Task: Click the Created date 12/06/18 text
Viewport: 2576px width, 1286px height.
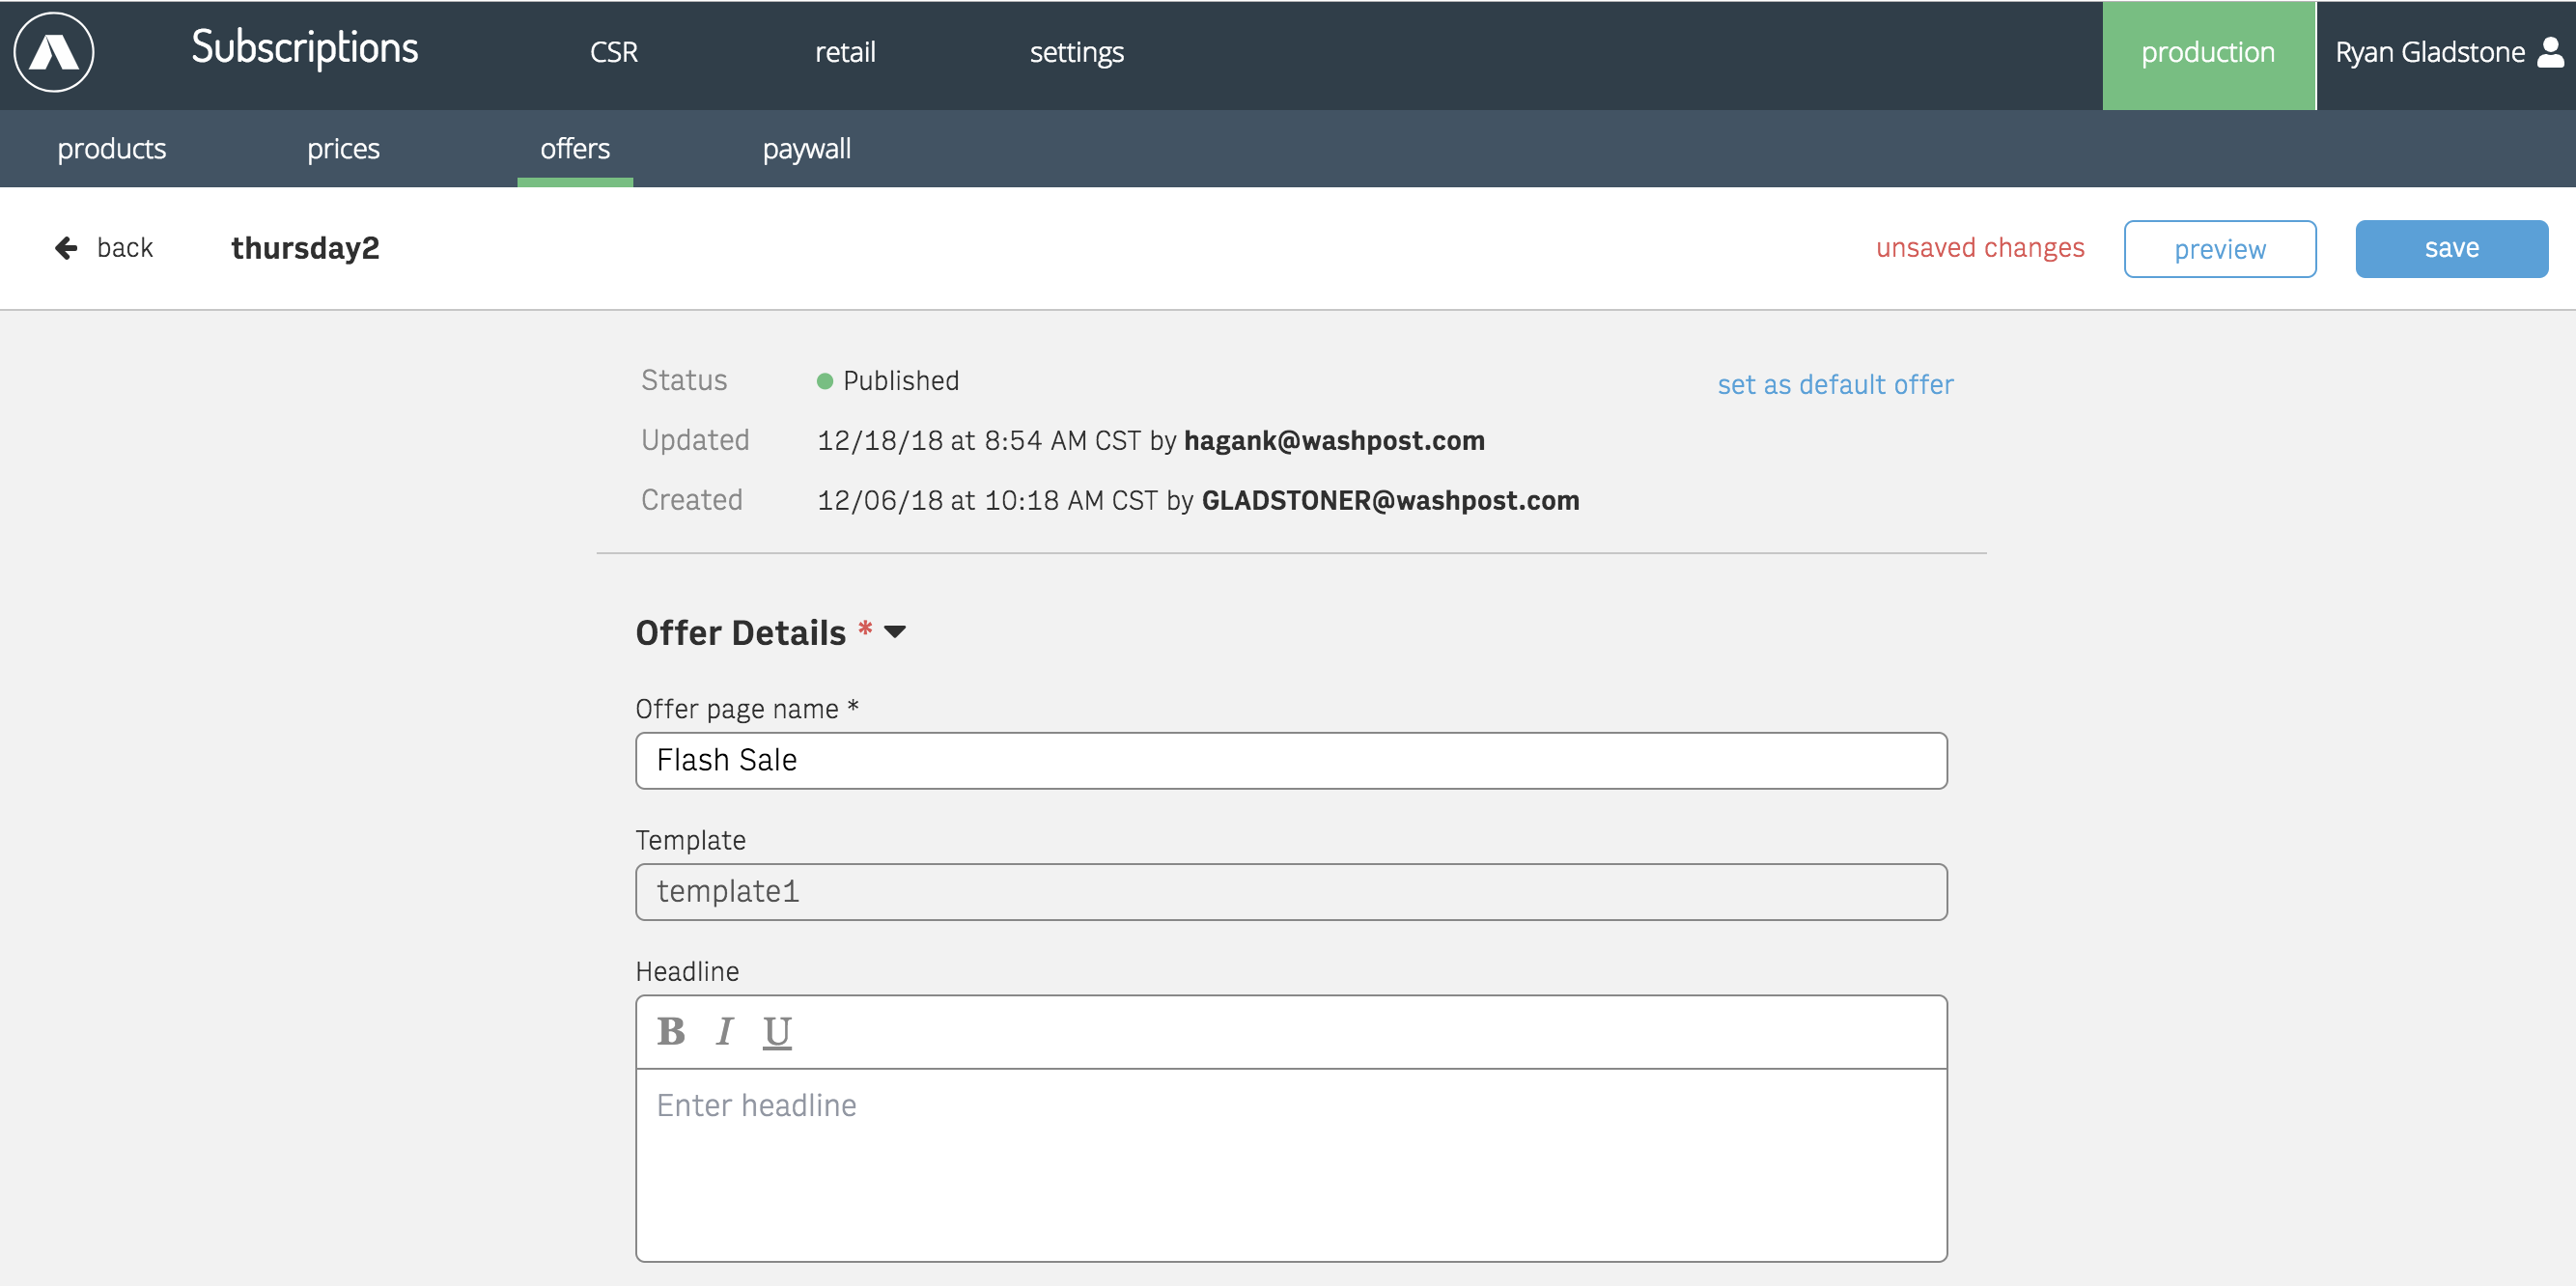Action: (x=880, y=501)
